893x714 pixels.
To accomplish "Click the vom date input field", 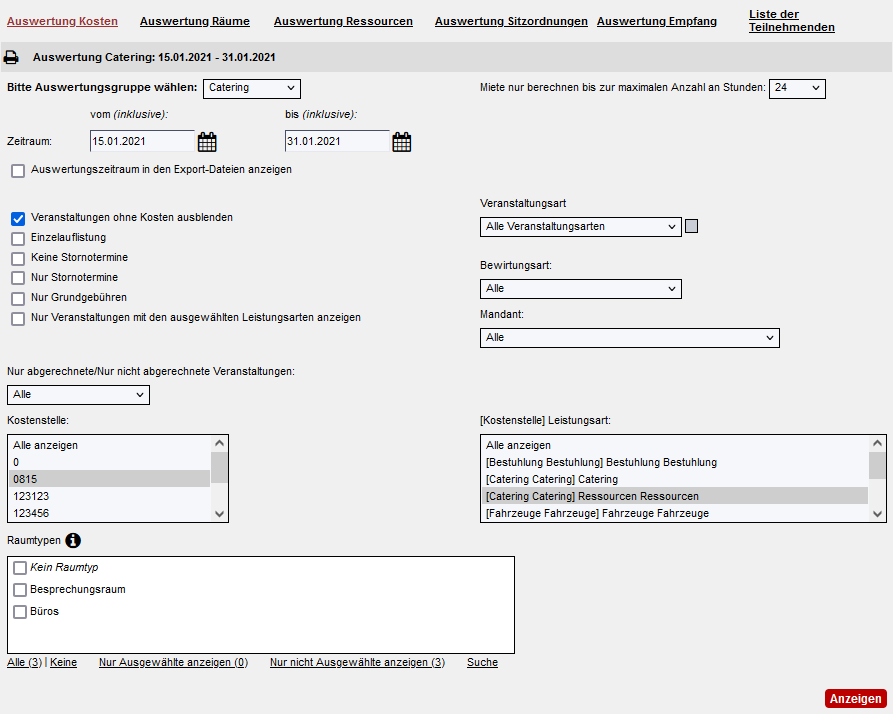I will tap(142, 141).
